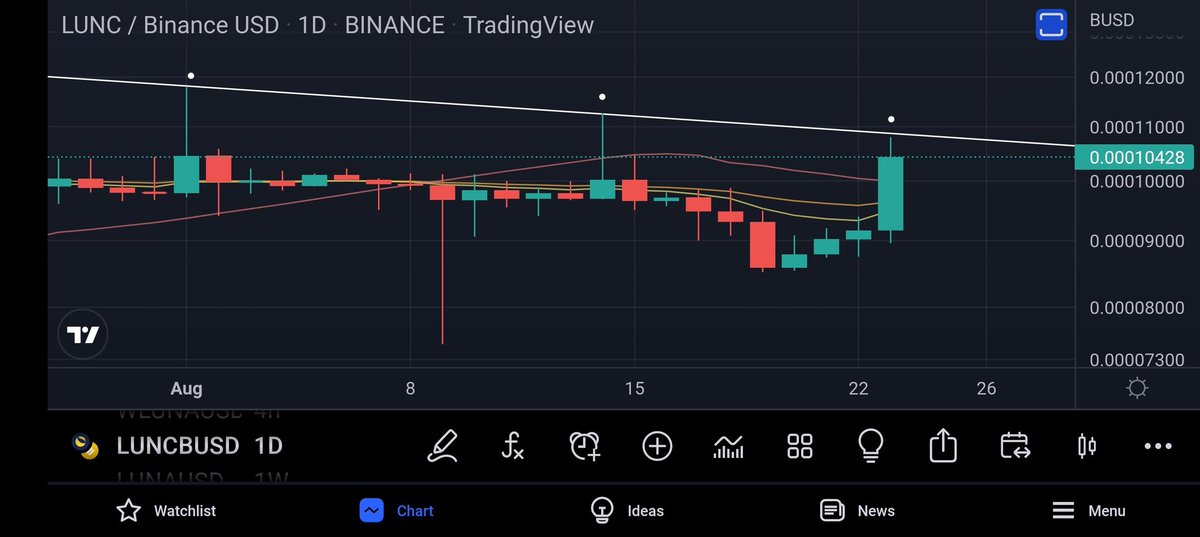The image size is (1200, 537).
Task: Tap the LUNC / Binance USD chart title
Action: pos(170,25)
